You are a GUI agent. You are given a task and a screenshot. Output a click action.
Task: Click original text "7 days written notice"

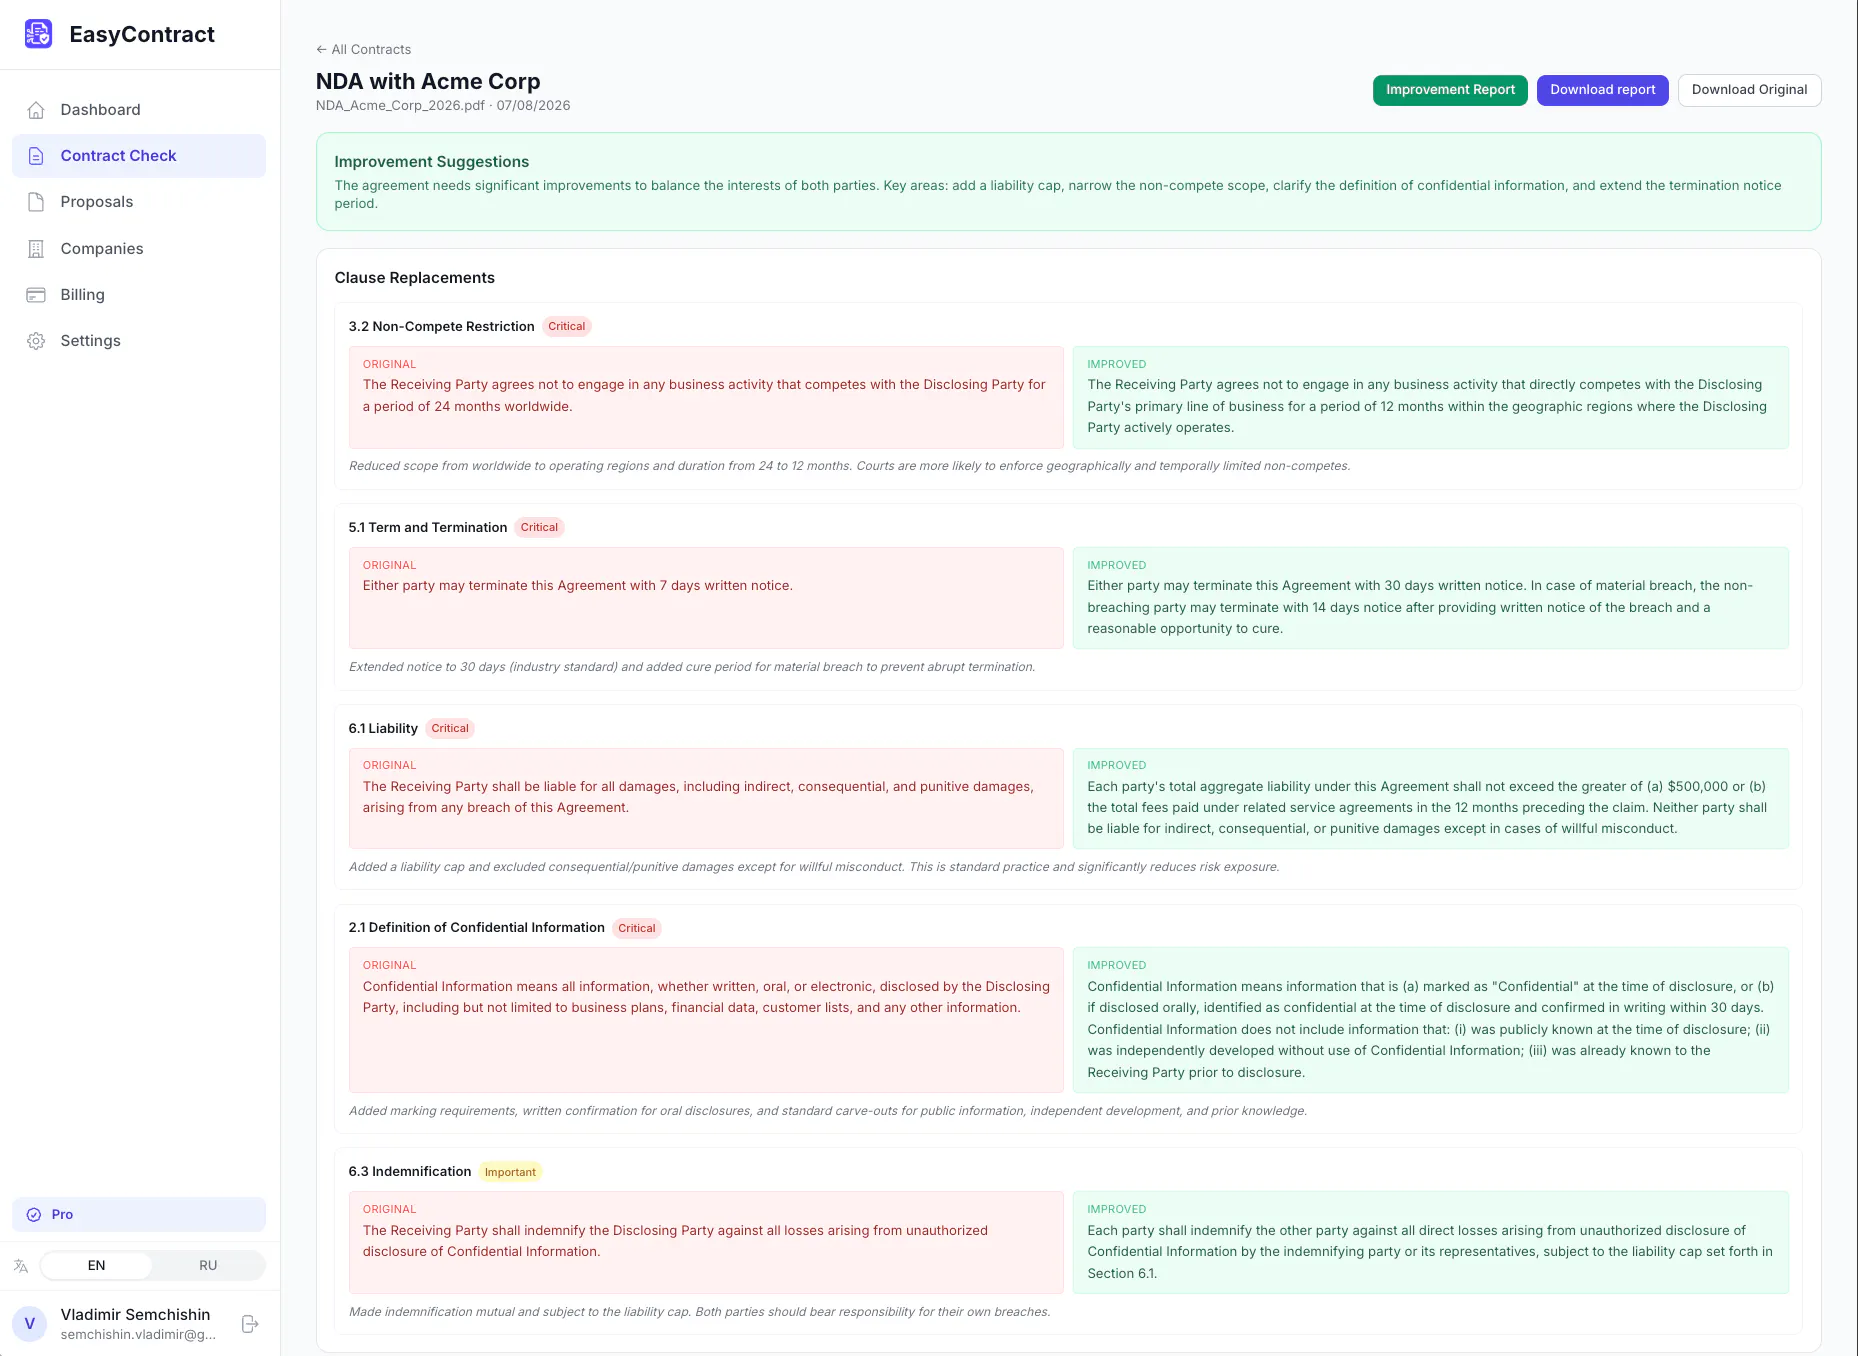pyautogui.click(x=578, y=586)
